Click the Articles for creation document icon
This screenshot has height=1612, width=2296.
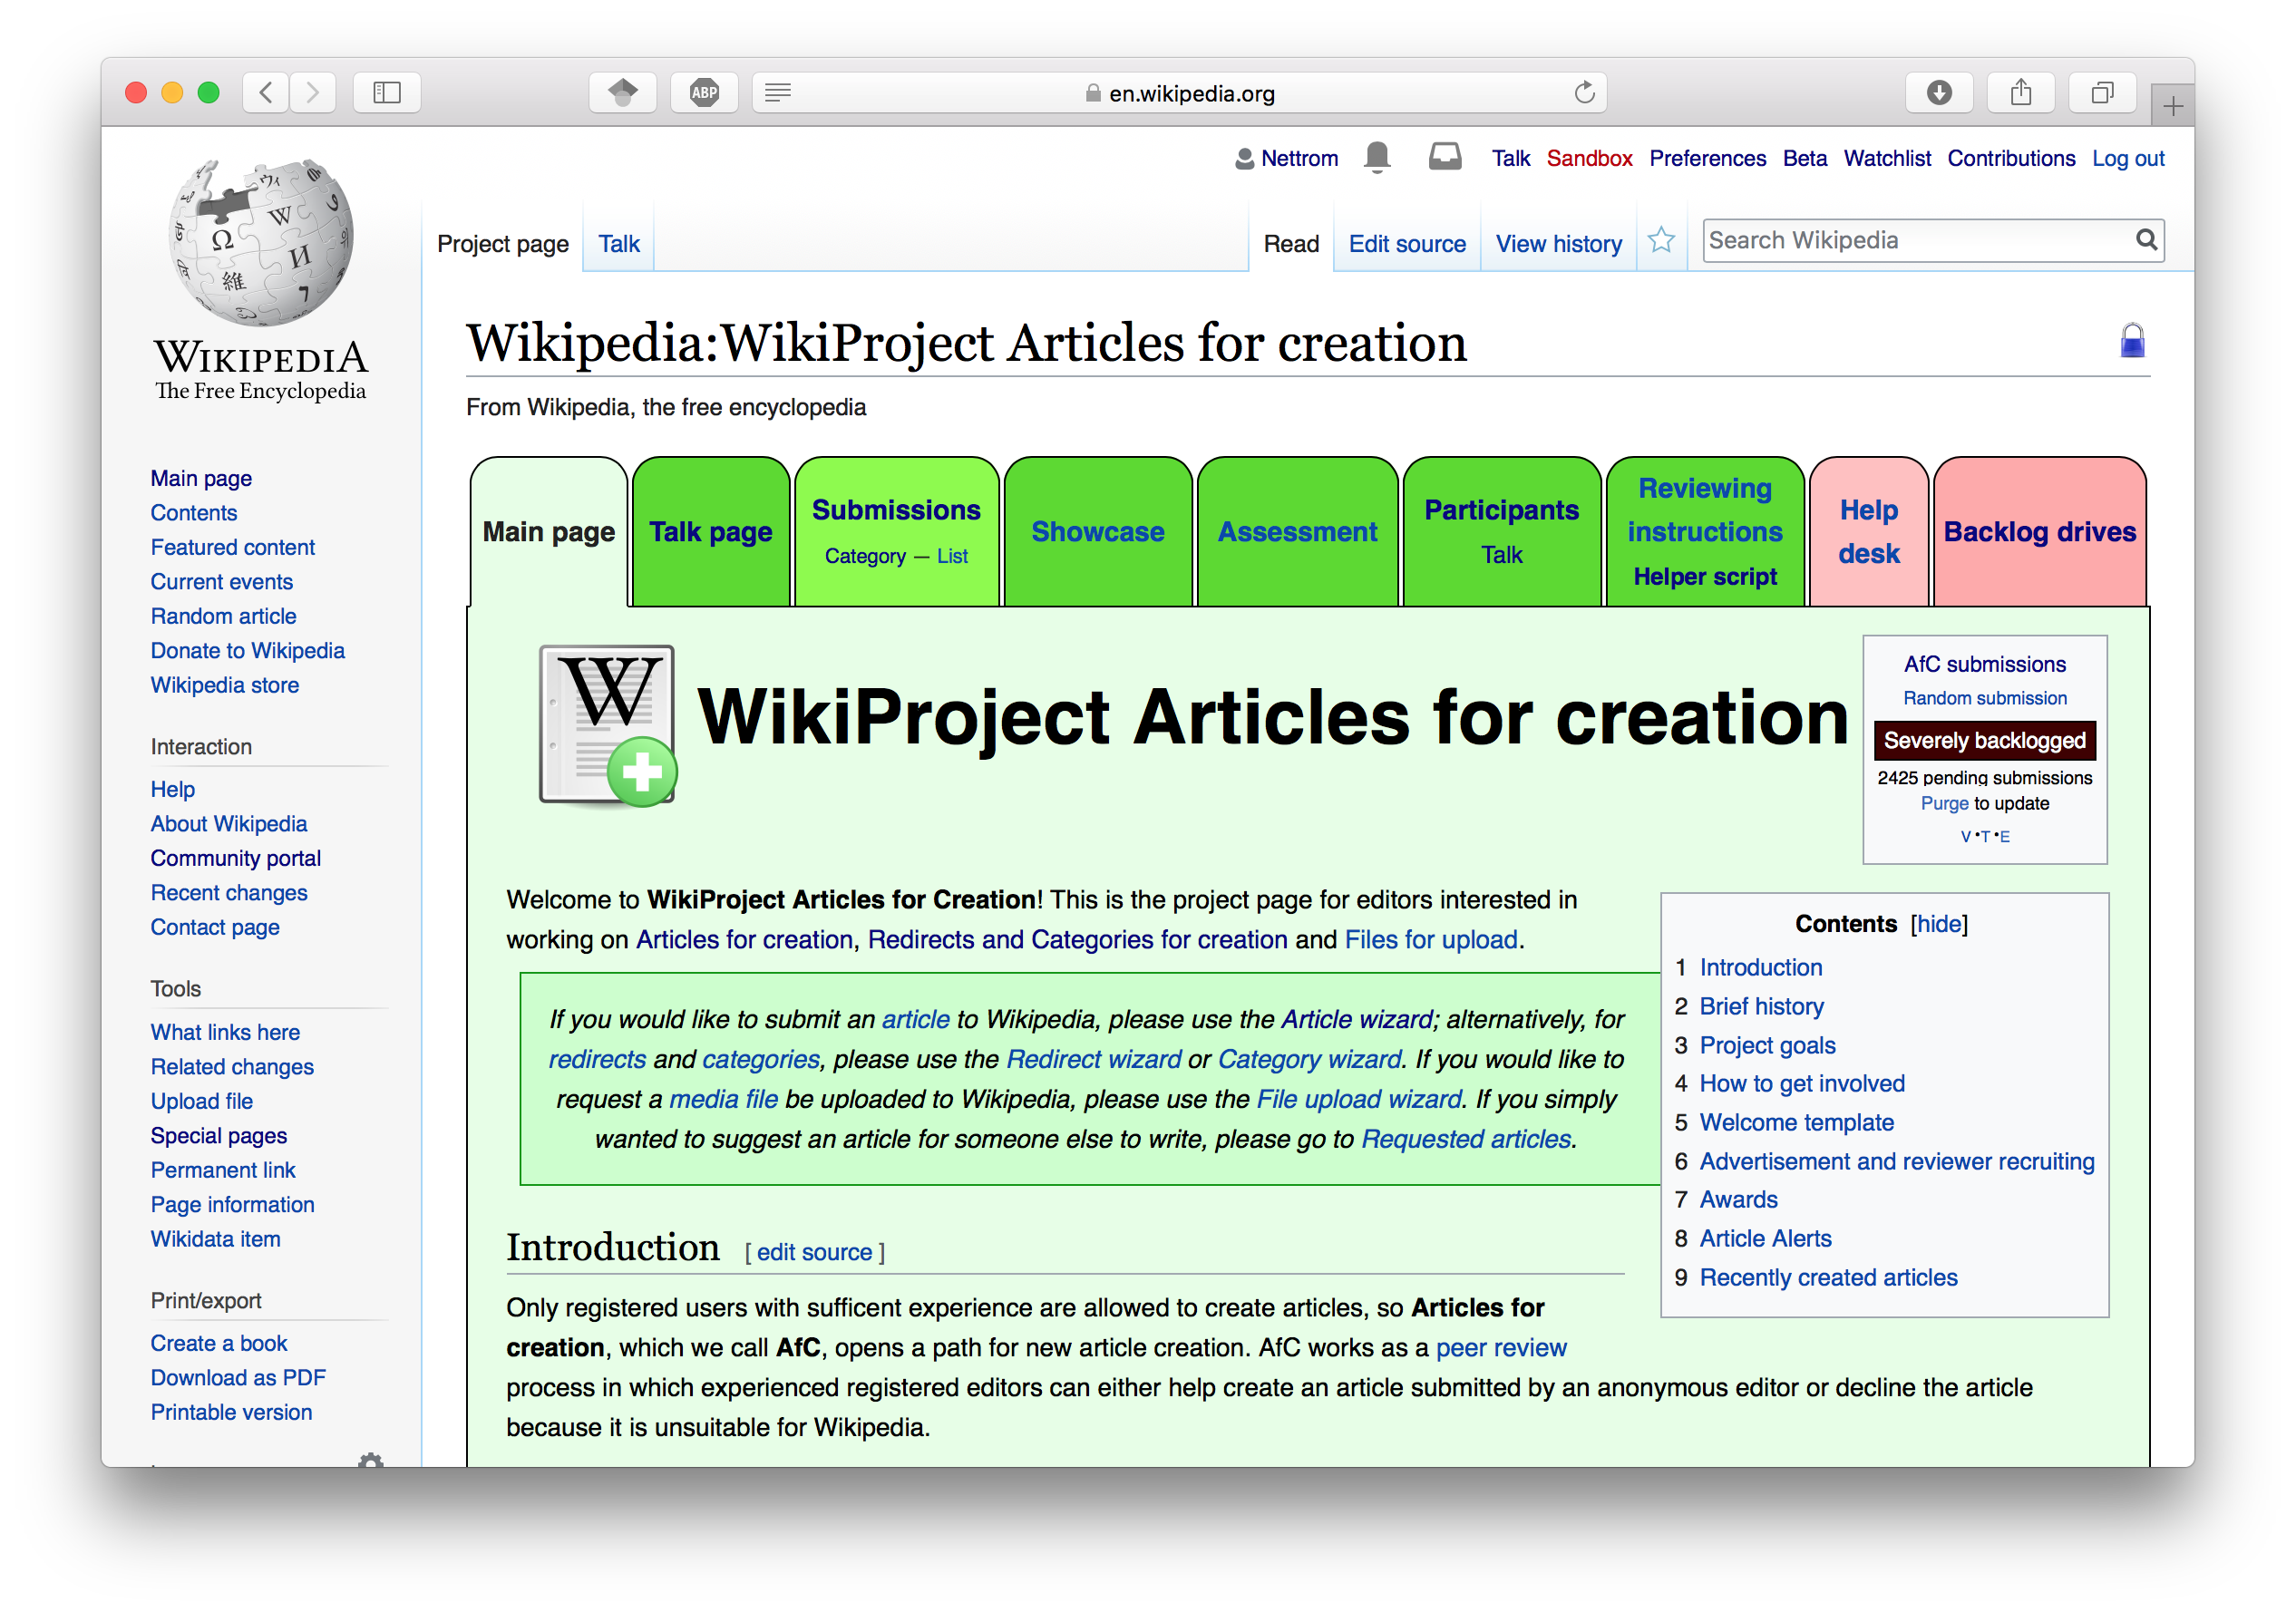608,725
